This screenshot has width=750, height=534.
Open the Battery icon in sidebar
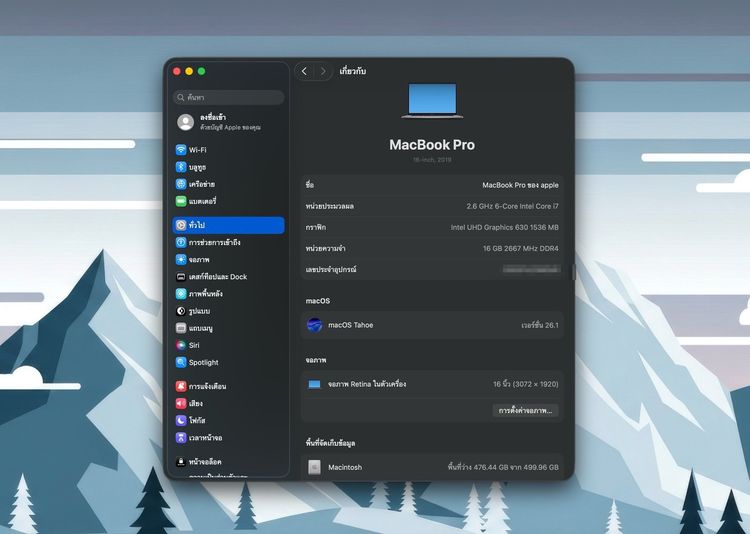coord(181,201)
